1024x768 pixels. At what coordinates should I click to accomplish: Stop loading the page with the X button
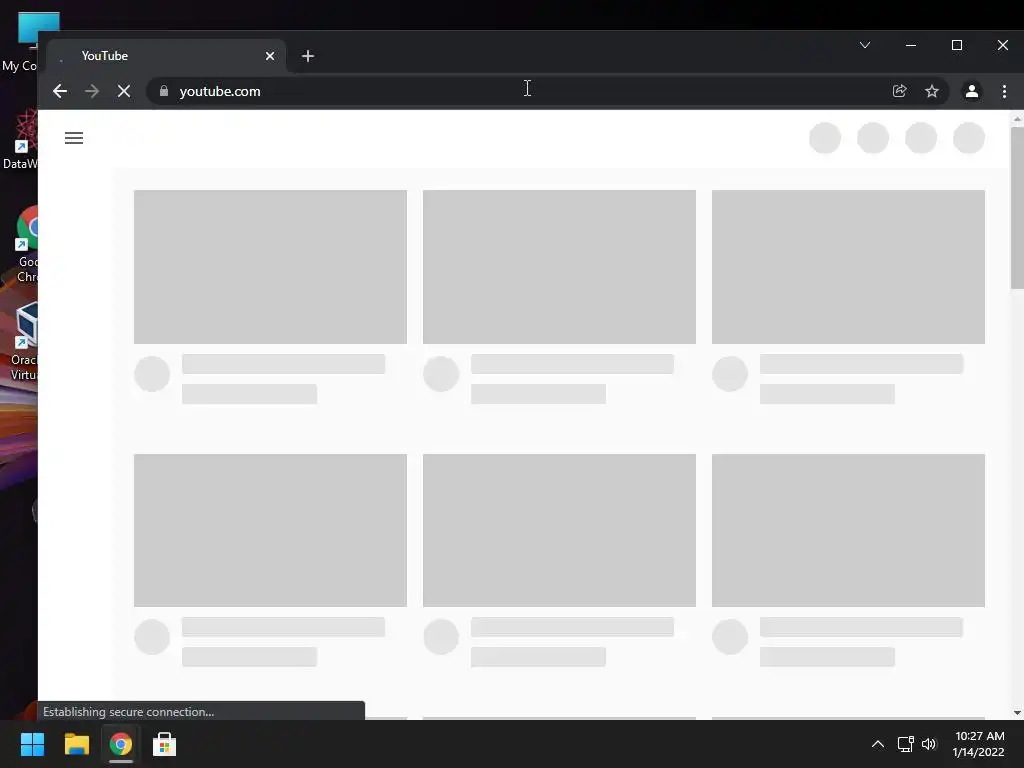click(124, 91)
